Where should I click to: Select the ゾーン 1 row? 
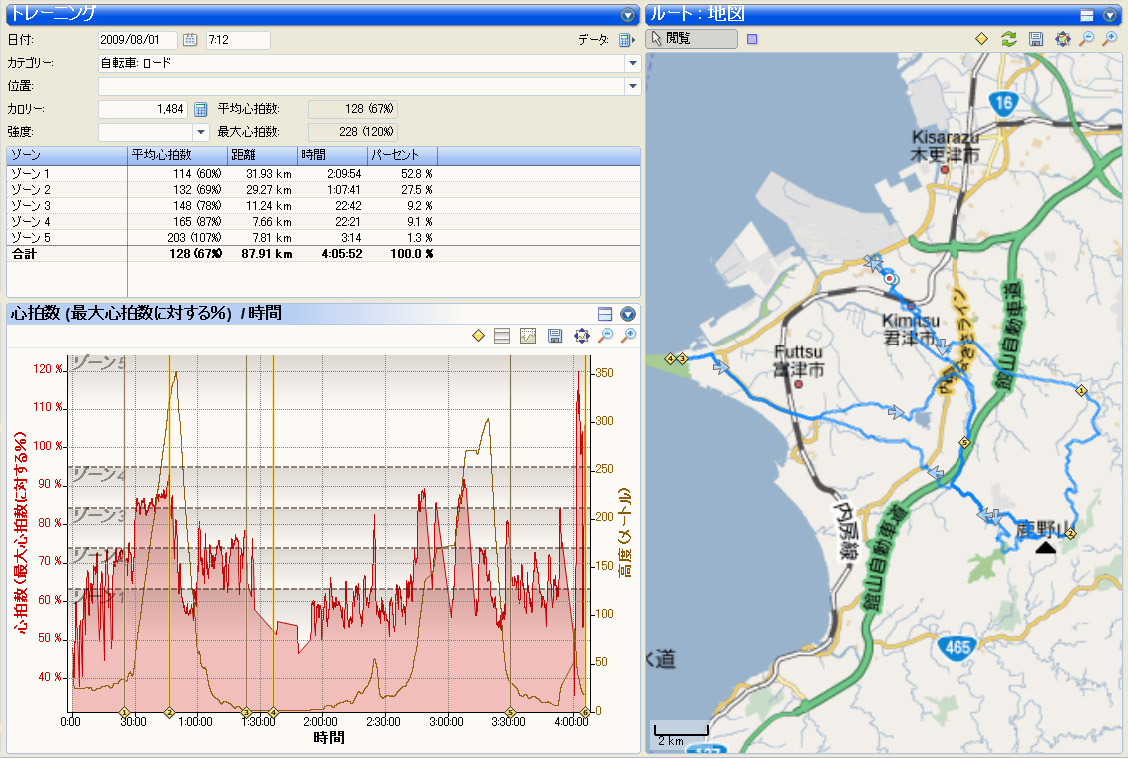coord(323,174)
